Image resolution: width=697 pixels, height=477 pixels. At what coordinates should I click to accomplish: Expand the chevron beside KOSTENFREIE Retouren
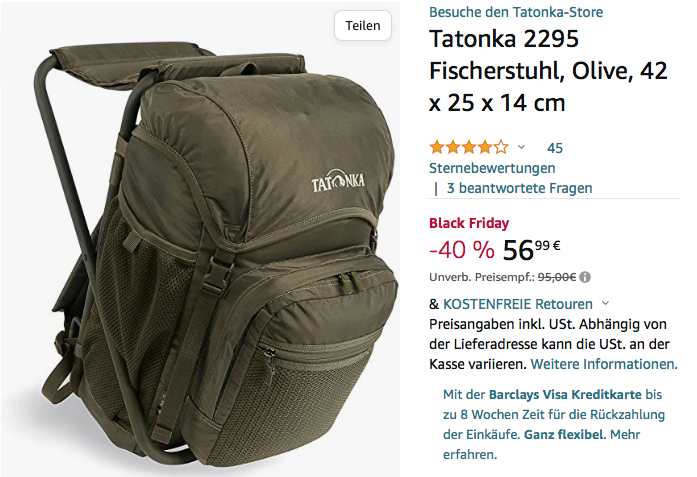[605, 304]
